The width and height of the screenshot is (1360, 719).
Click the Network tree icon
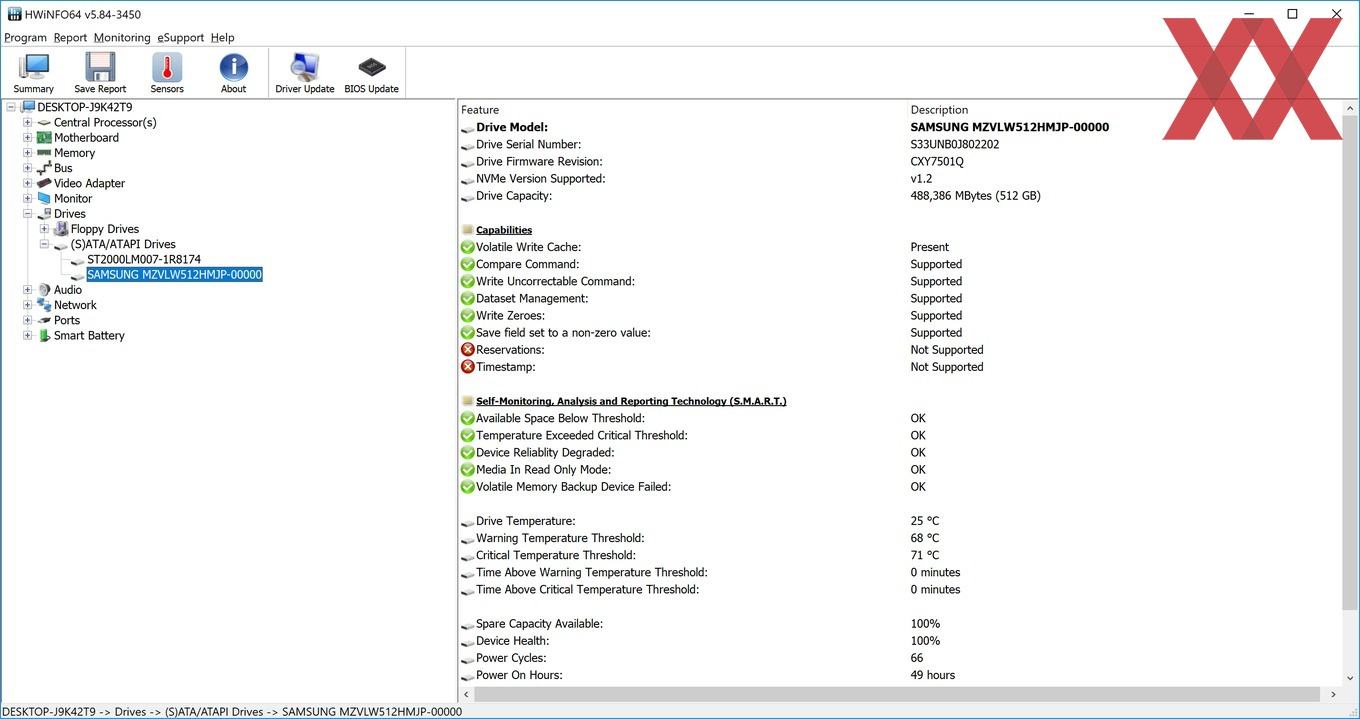point(44,305)
